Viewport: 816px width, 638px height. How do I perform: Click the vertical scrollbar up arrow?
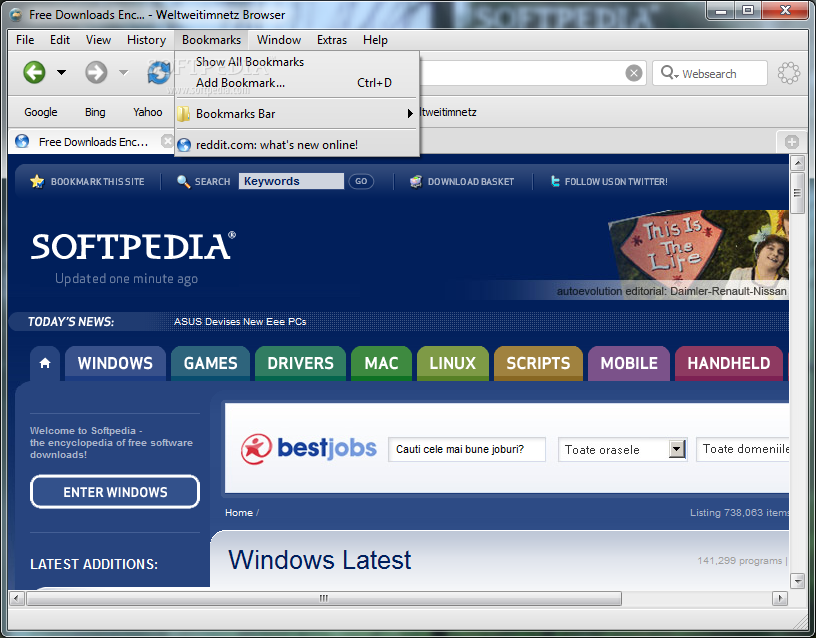tap(797, 163)
